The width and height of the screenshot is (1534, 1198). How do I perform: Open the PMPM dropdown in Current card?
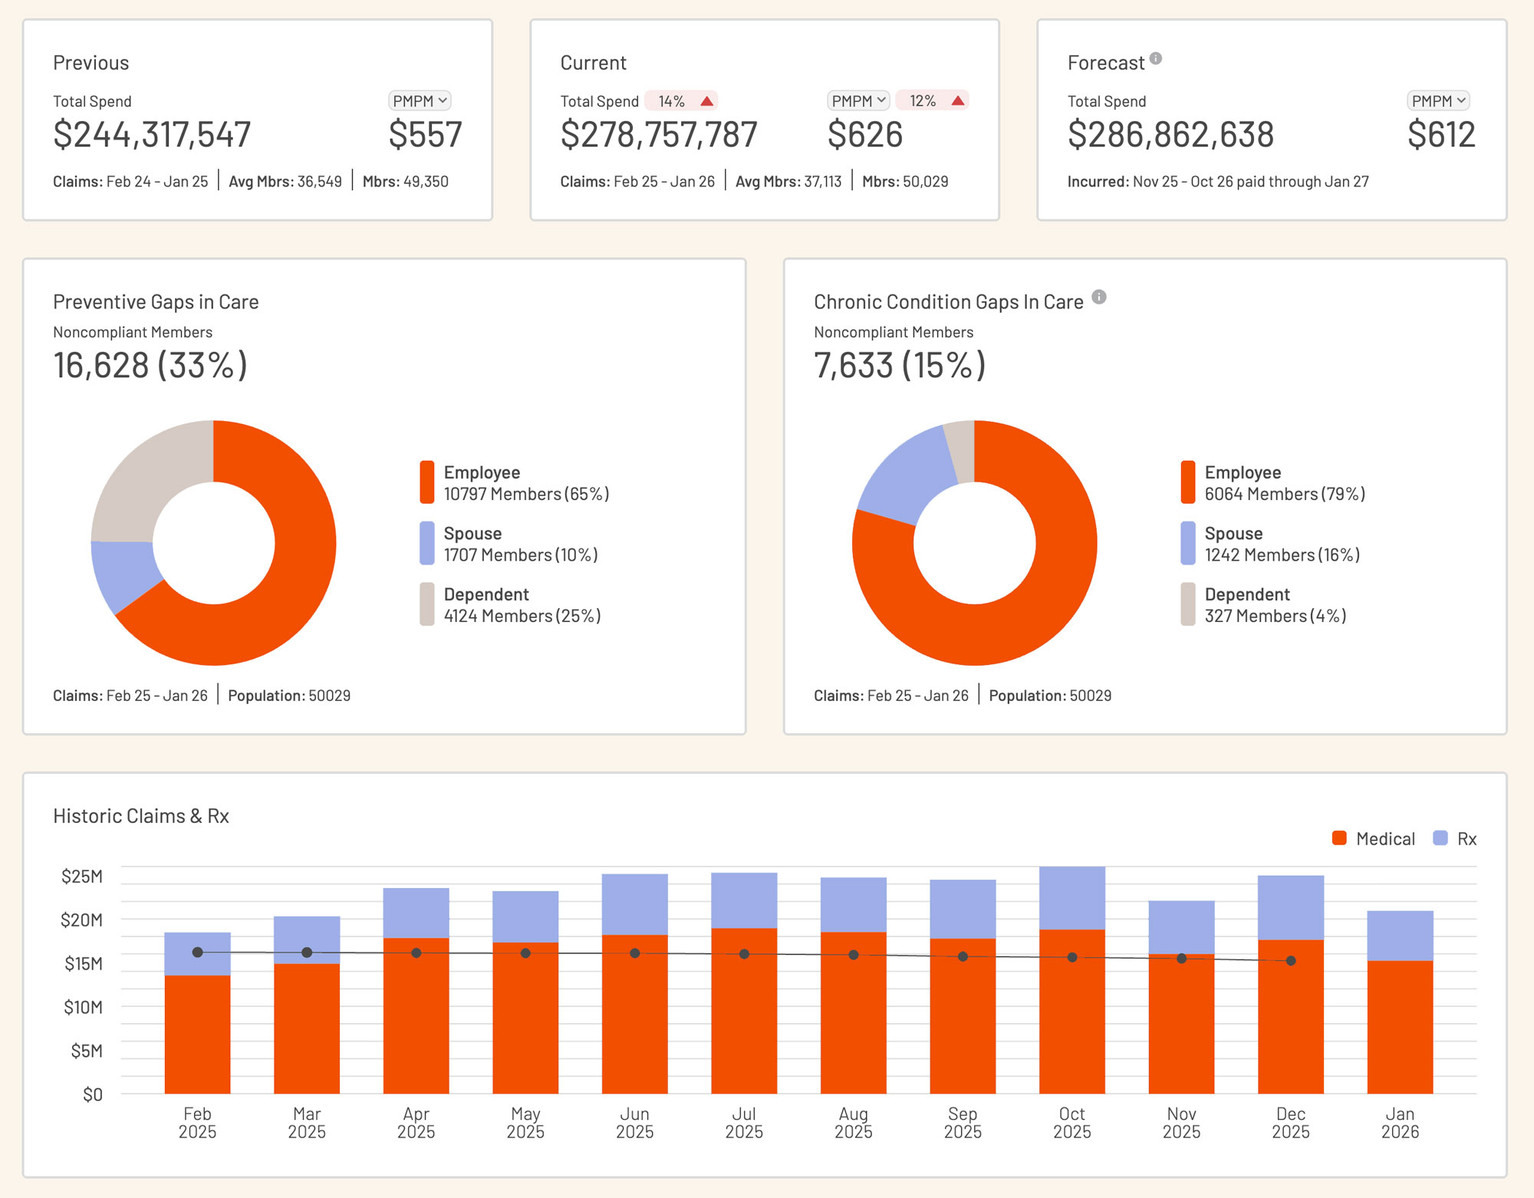858,101
